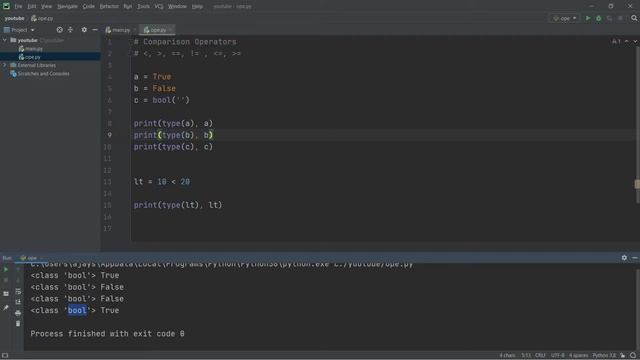Screen dimensions: 640x360
Task: Click 'Process finished with exit code 0' text
Action: point(107,334)
